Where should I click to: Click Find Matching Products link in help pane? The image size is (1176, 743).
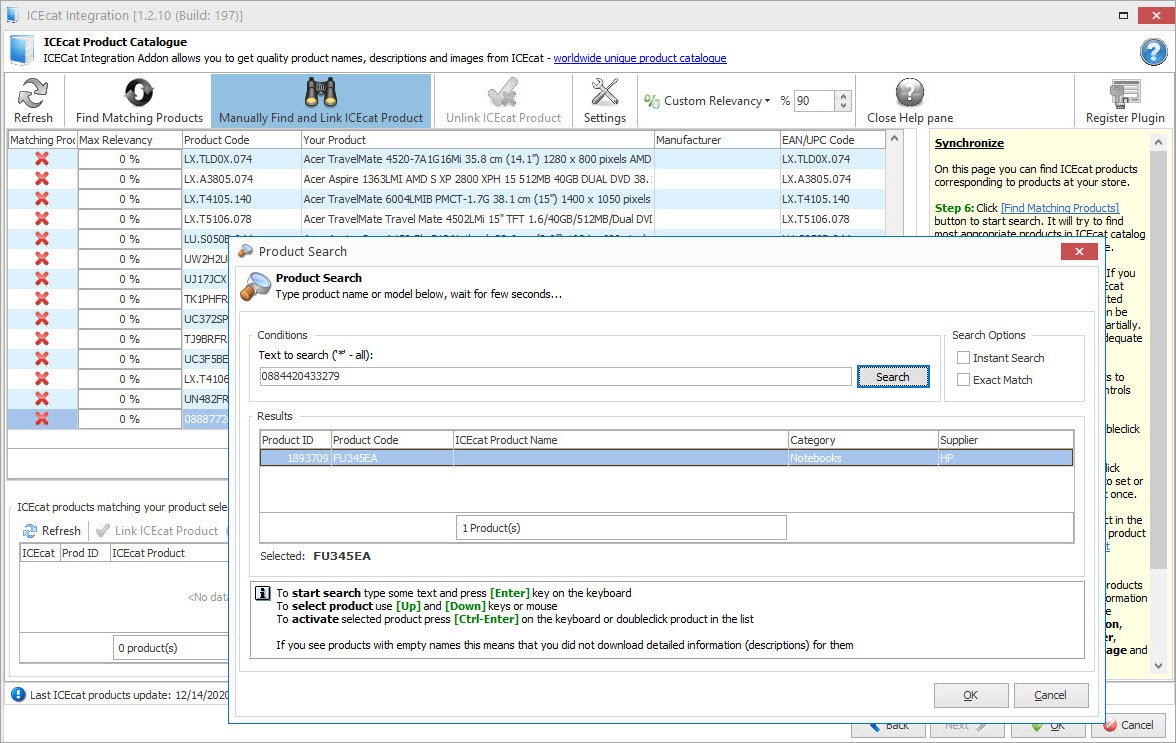pyautogui.click(x=1060, y=208)
